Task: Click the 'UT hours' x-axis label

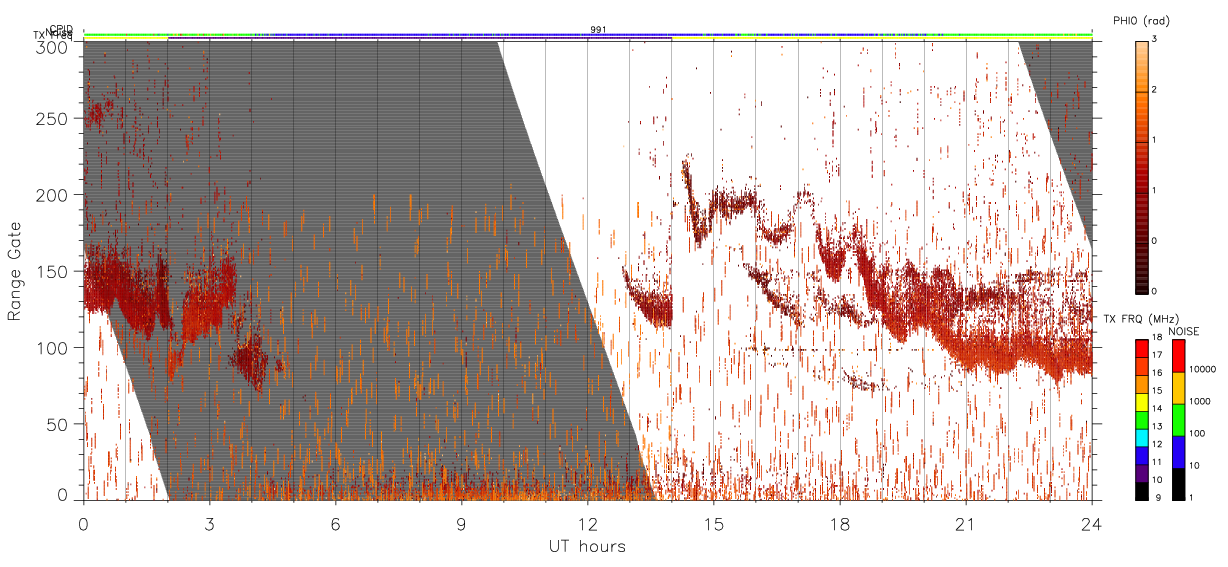Action: (x=587, y=546)
